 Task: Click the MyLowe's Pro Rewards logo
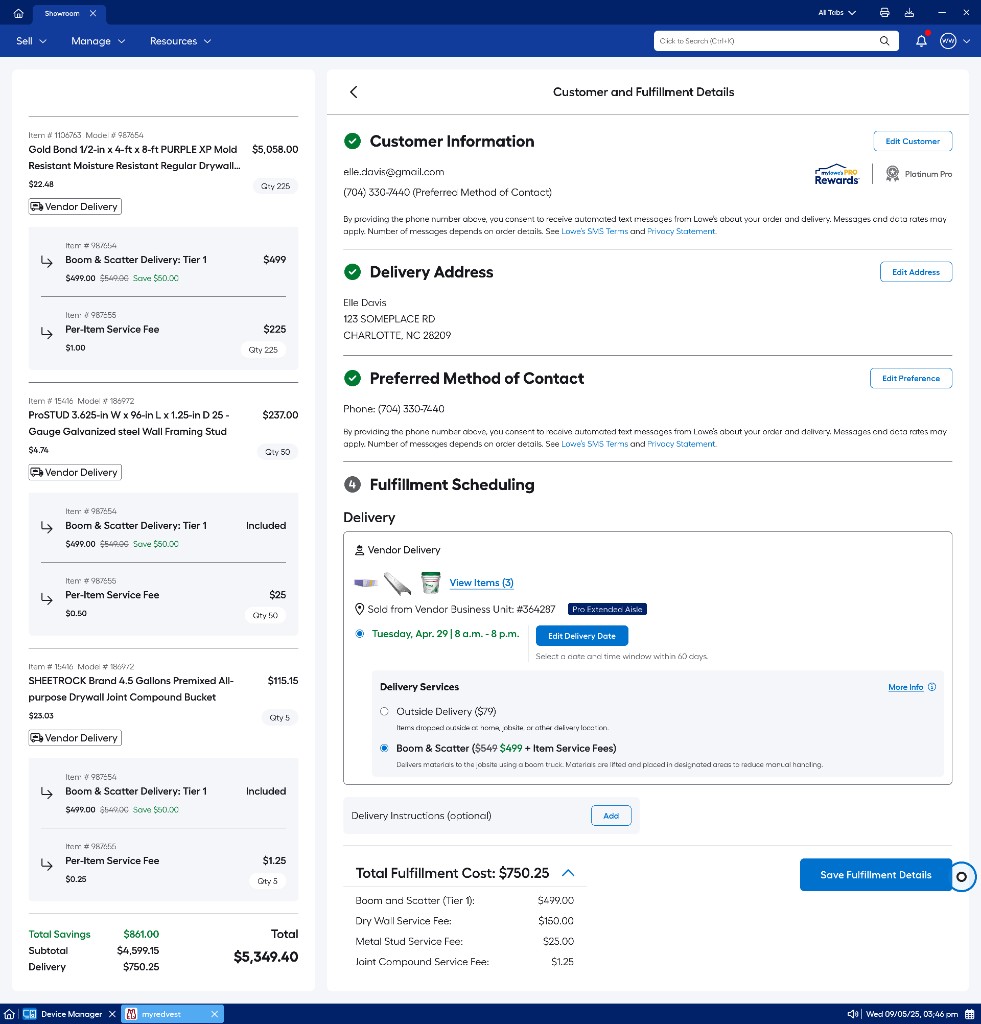(x=837, y=174)
